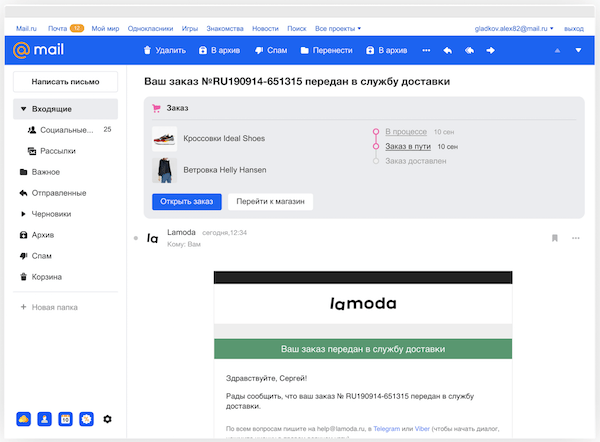Open Знакомства in top navigation
Image resolution: width=600 pixels, height=442 pixels.
pos(225,29)
